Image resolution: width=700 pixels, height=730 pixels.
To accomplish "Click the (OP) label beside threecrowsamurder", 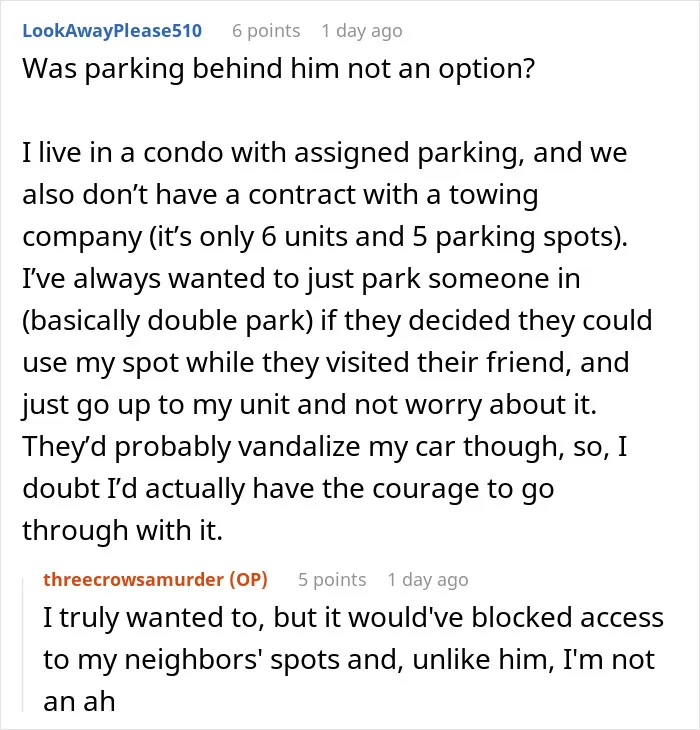I will pyautogui.click(x=249, y=580).
